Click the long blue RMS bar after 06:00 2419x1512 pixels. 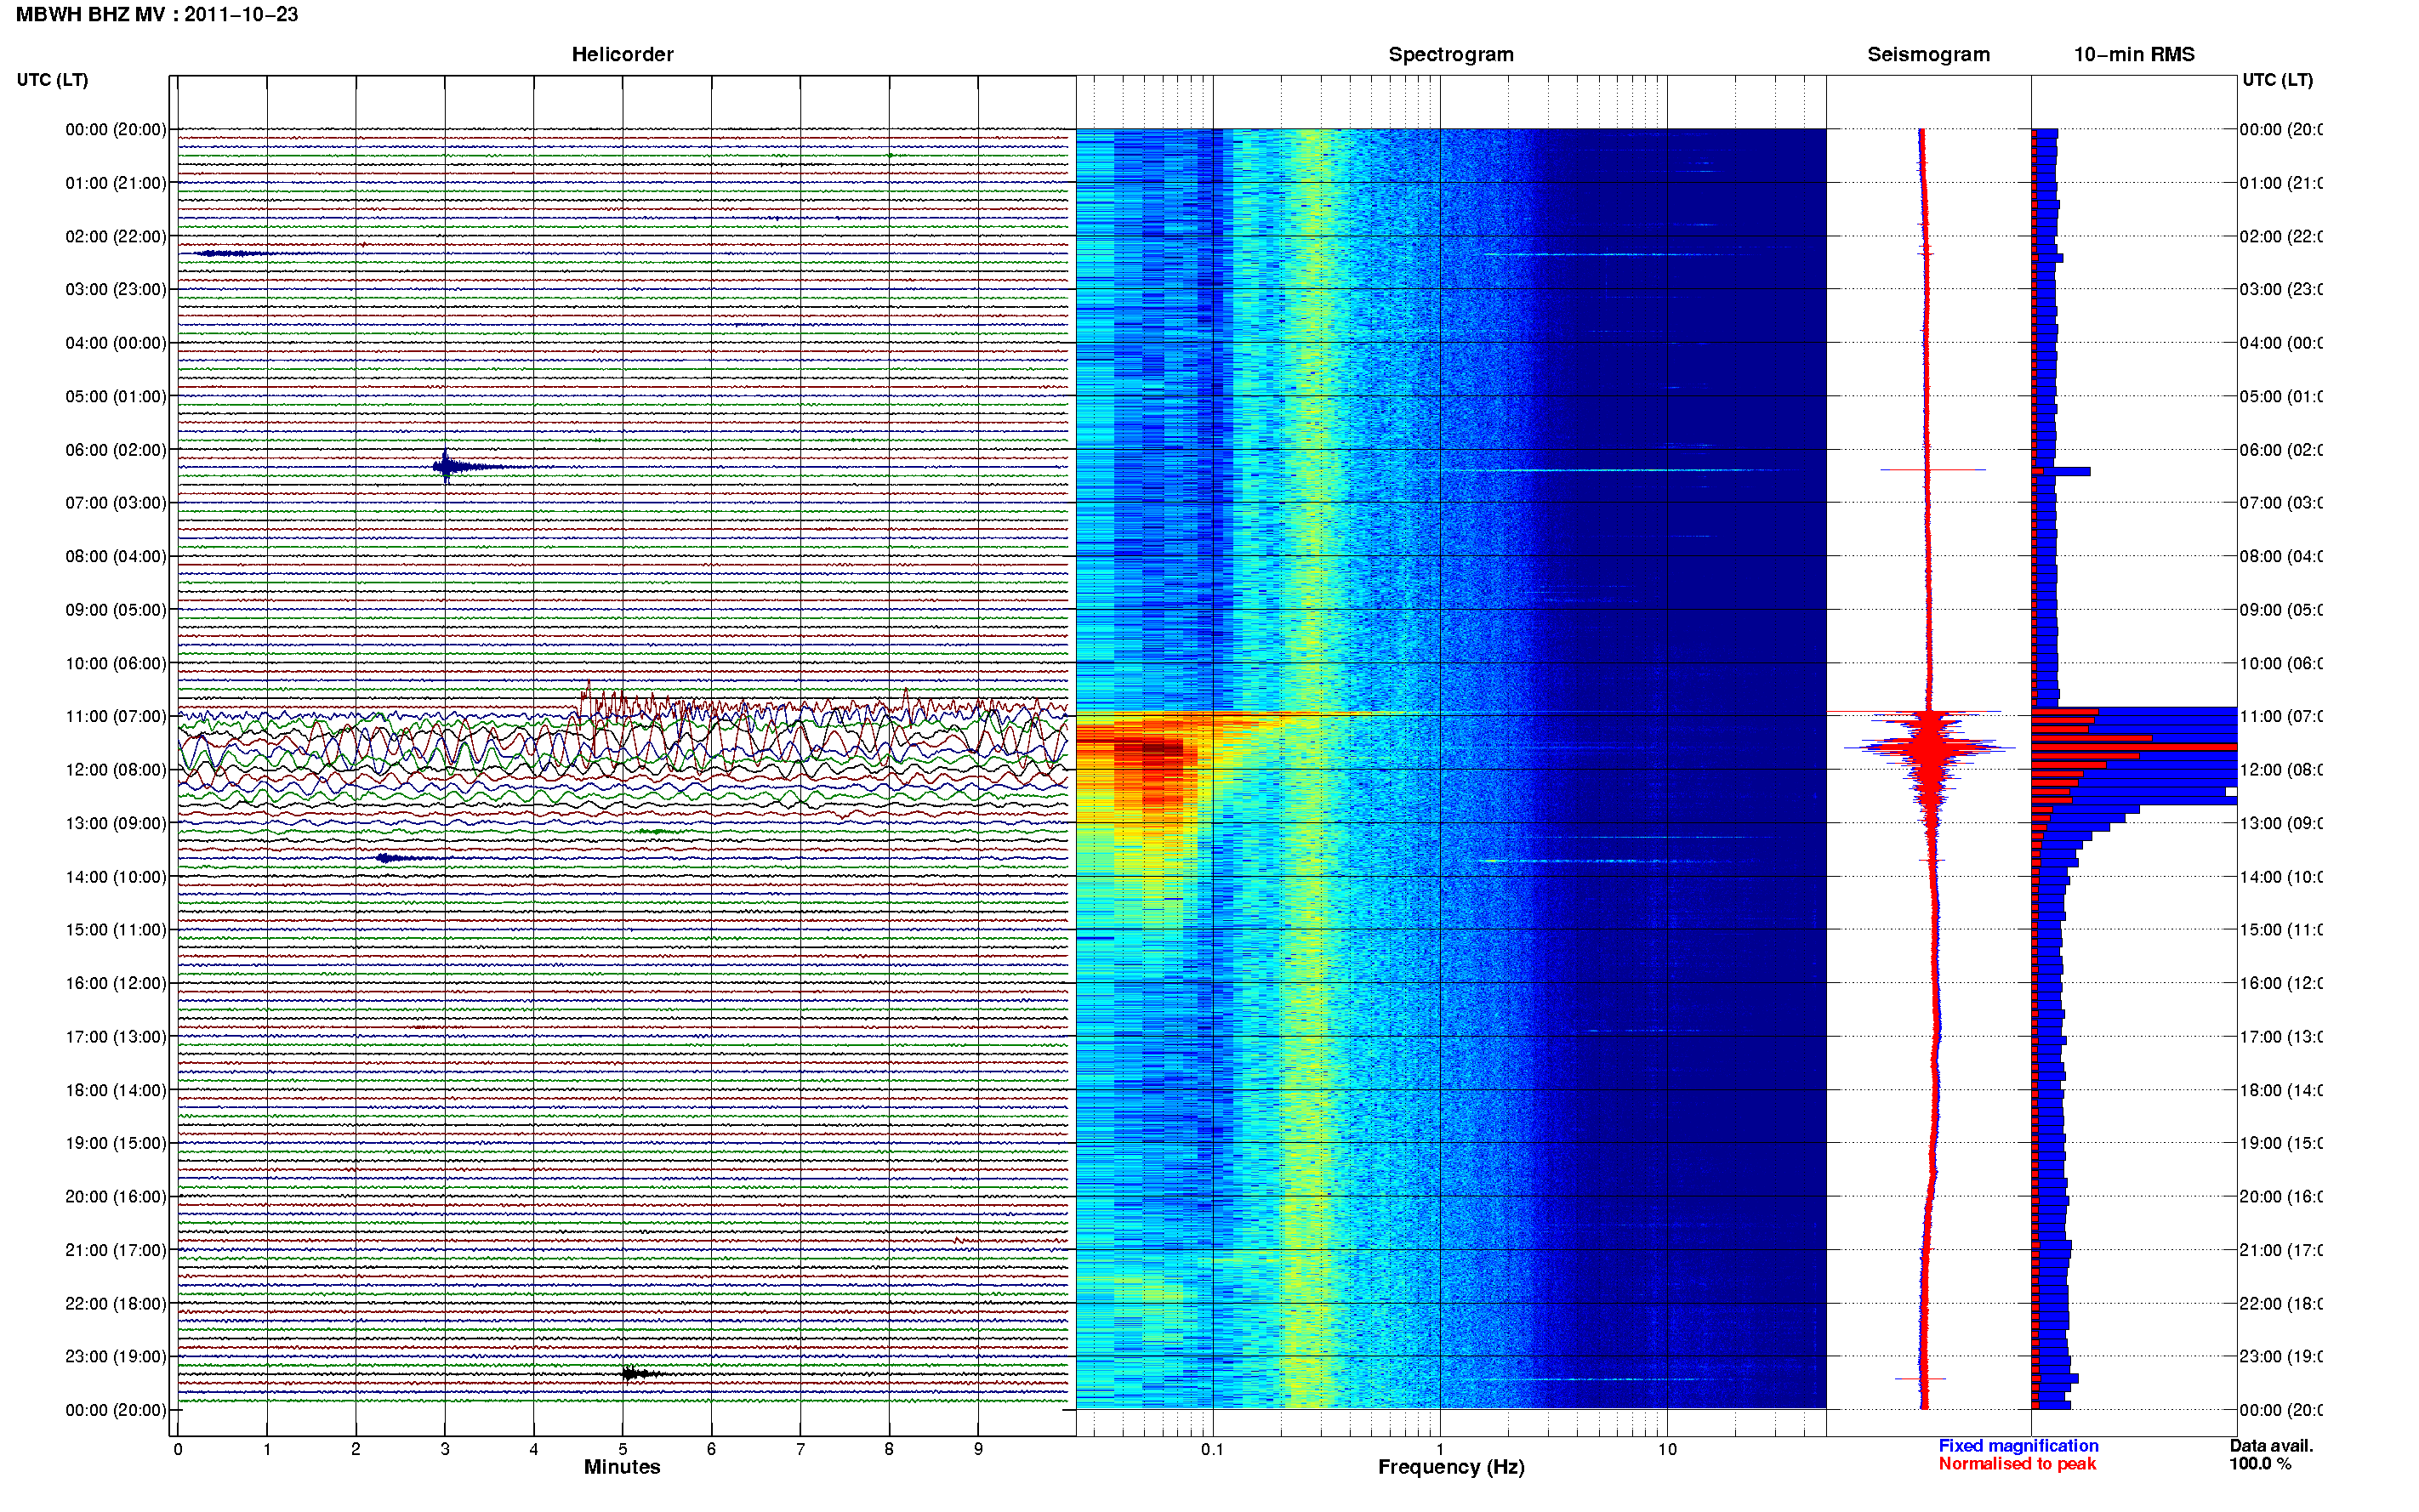coord(2062,471)
